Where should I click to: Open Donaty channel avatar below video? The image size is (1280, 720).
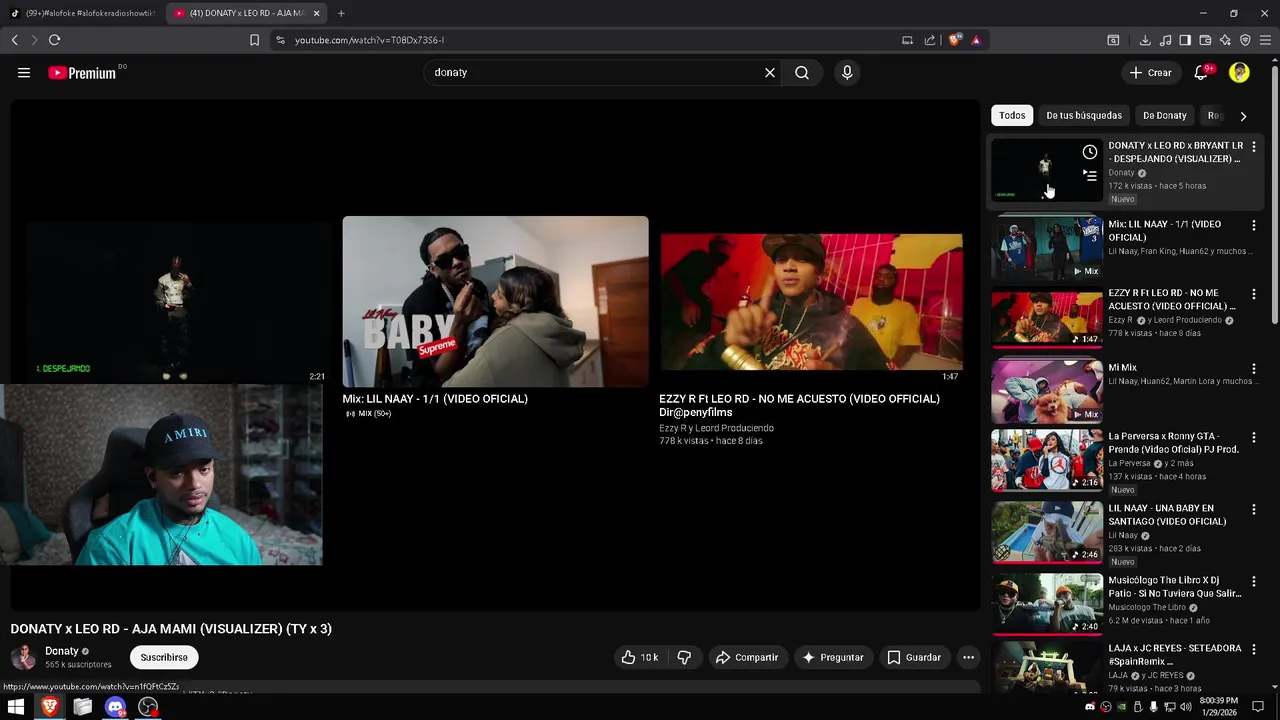(23, 657)
